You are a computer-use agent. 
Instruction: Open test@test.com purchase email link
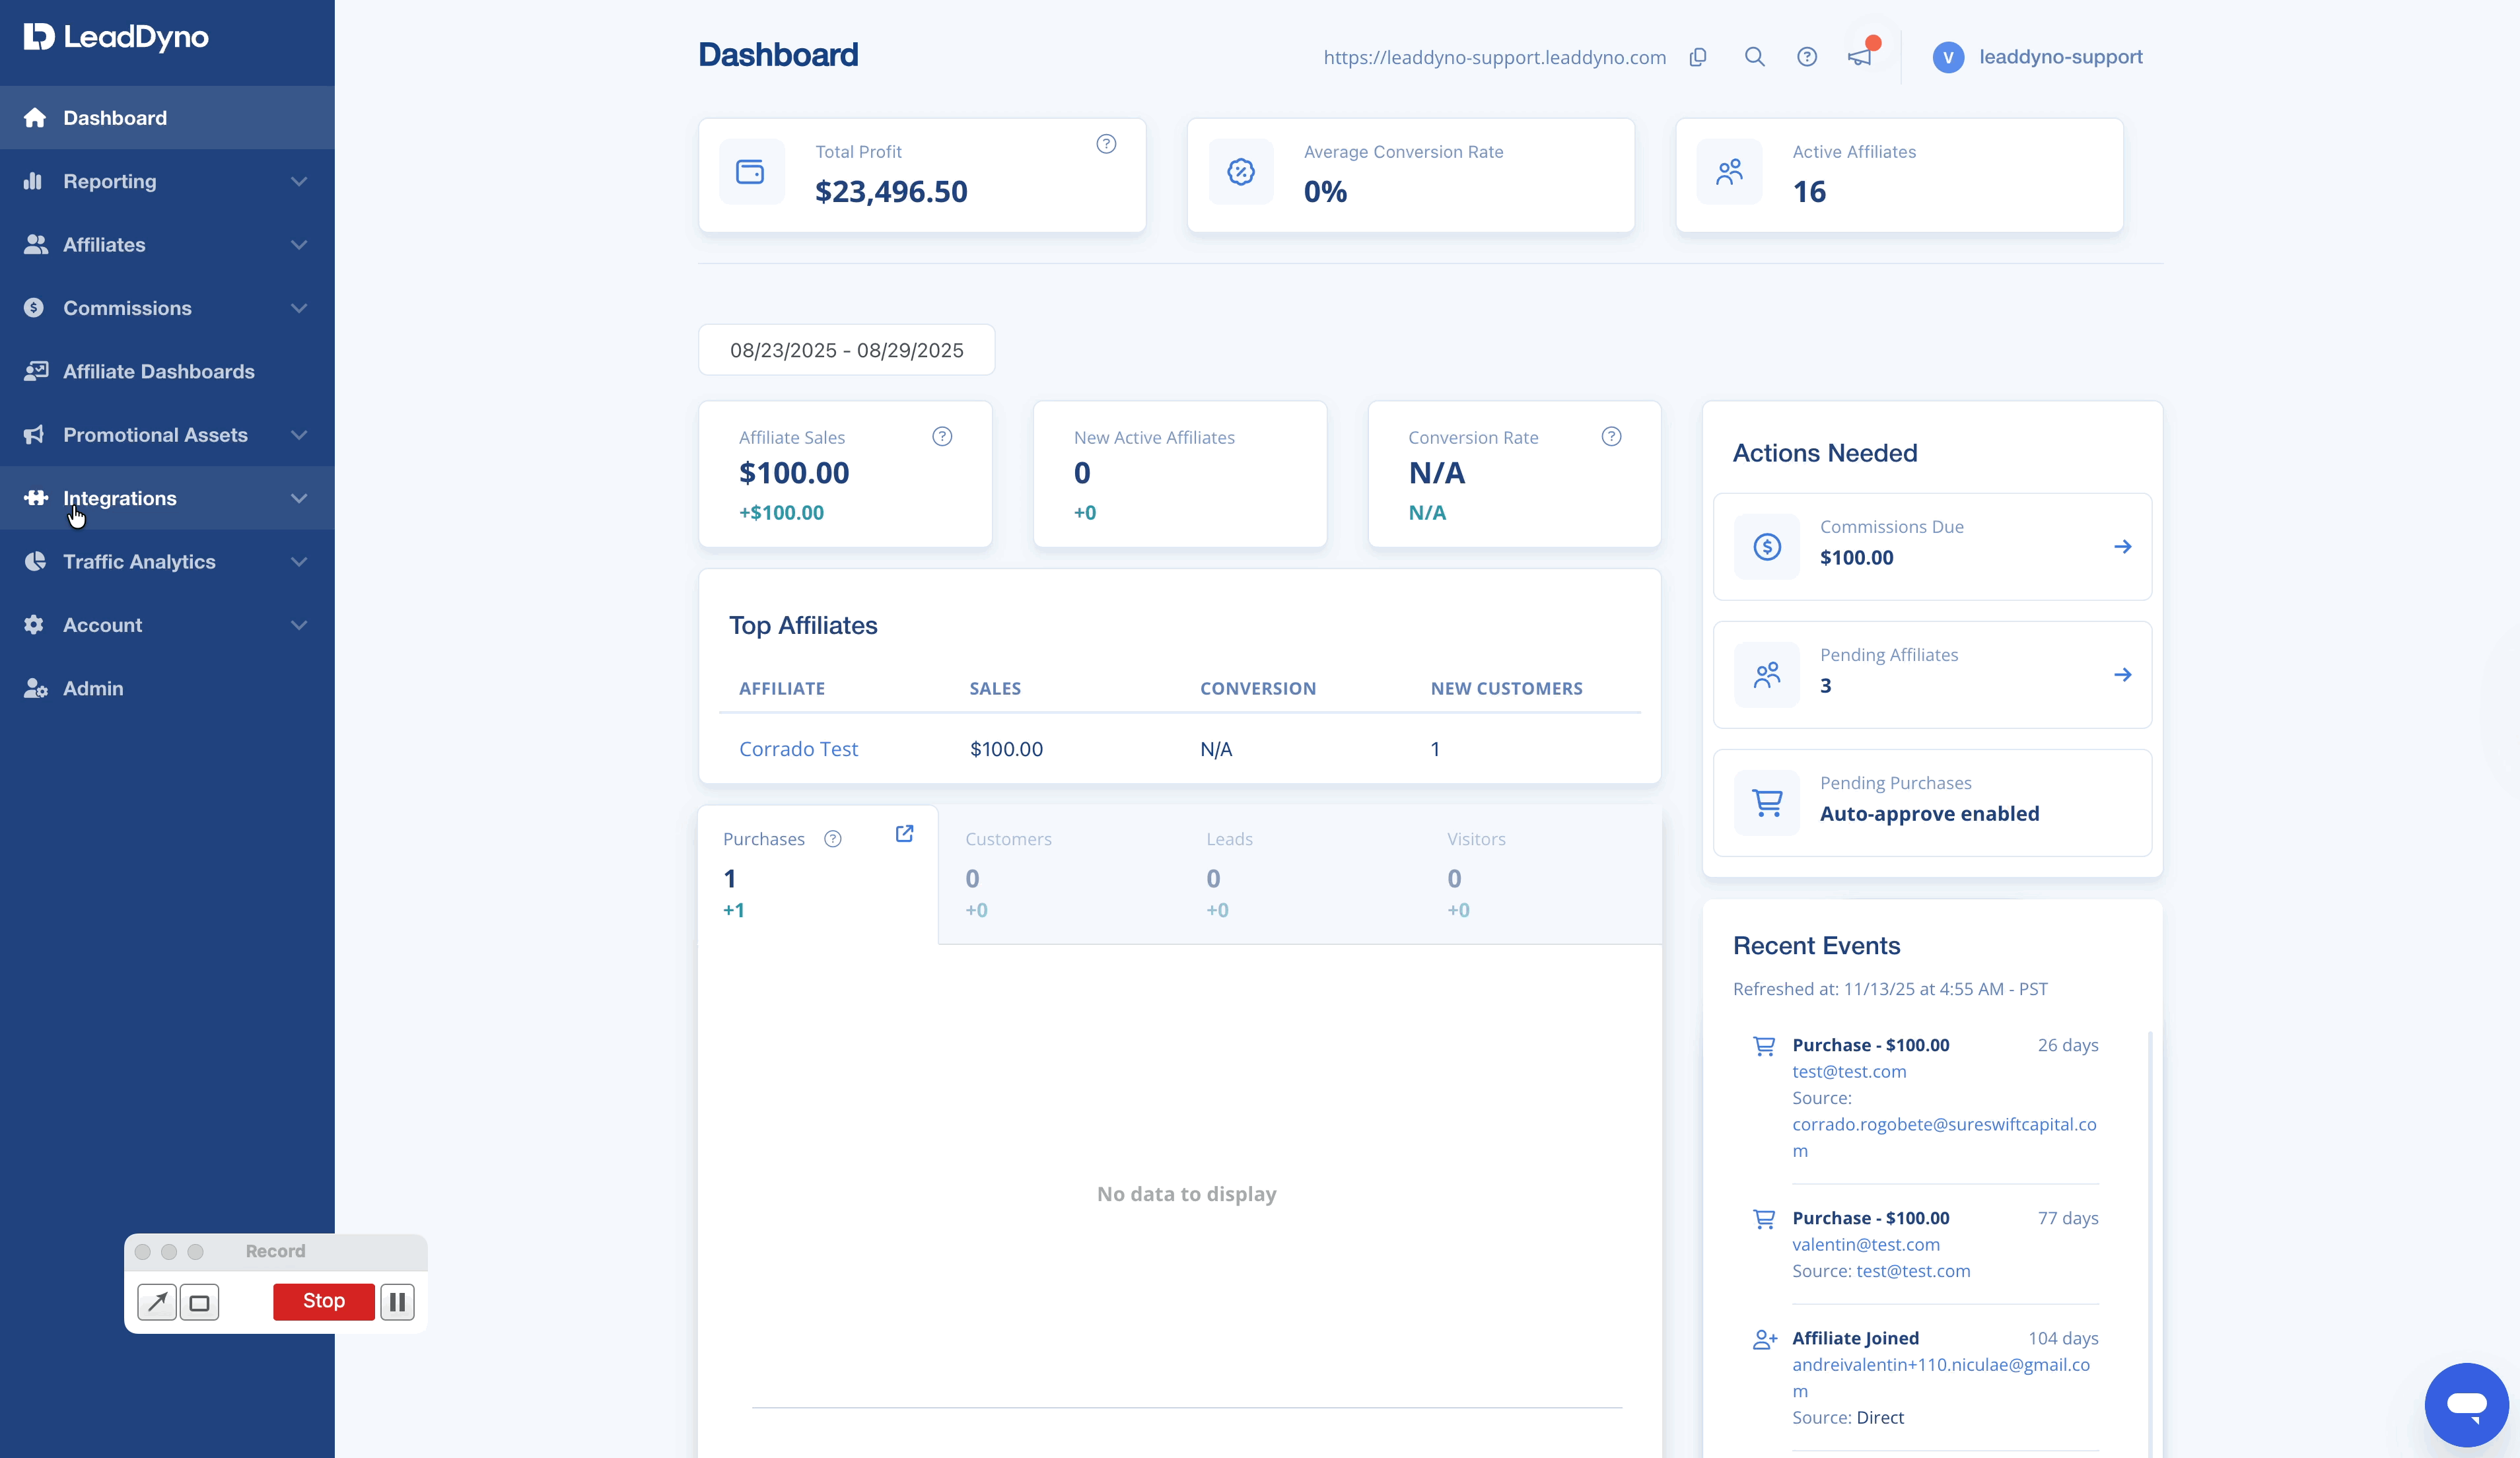tap(1849, 1071)
